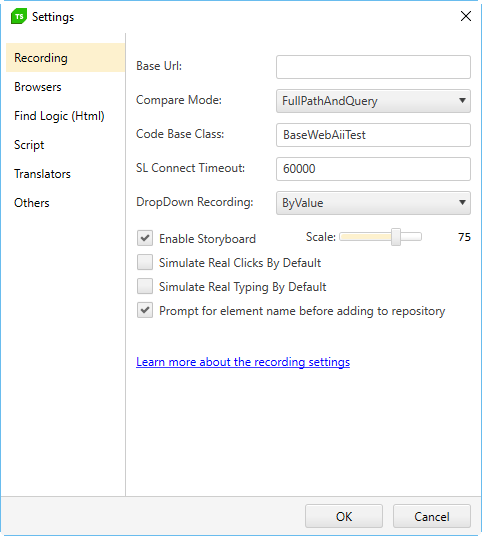Enable Simulate Real Clicks By Default
Image resolution: width=482 pixels, height=536 pixels.
click(x=145, y=262)
